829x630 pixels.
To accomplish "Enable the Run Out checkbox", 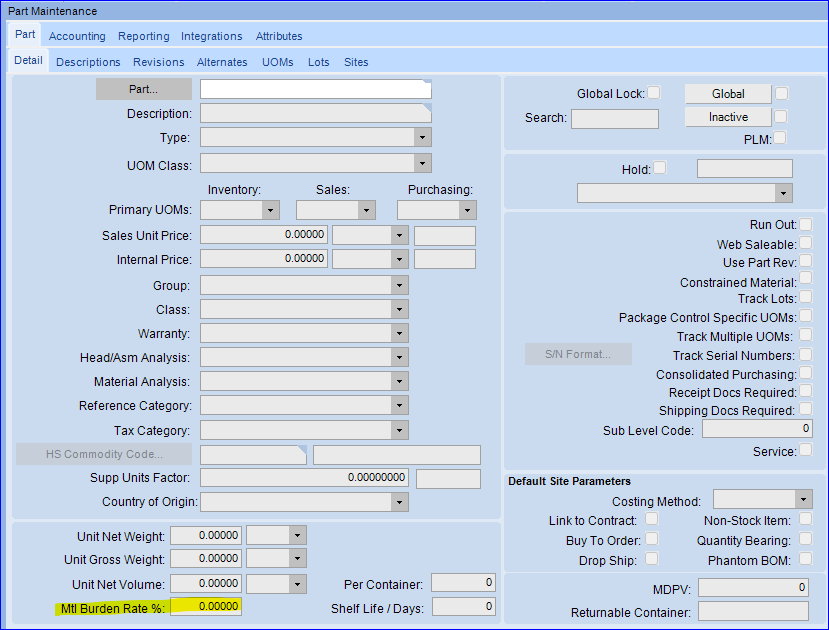I will [x=806, y=224].
